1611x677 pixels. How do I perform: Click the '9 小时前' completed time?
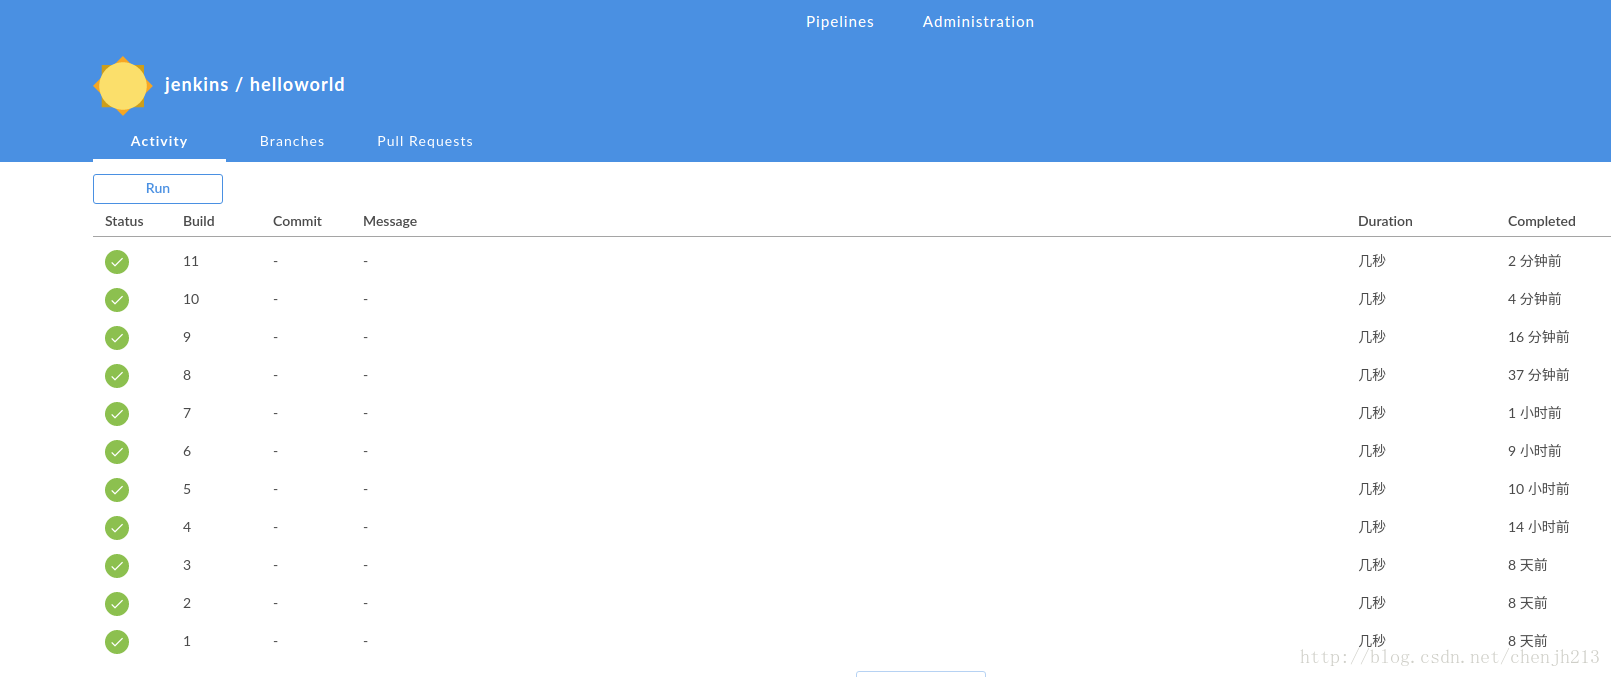click(1535, 451)
